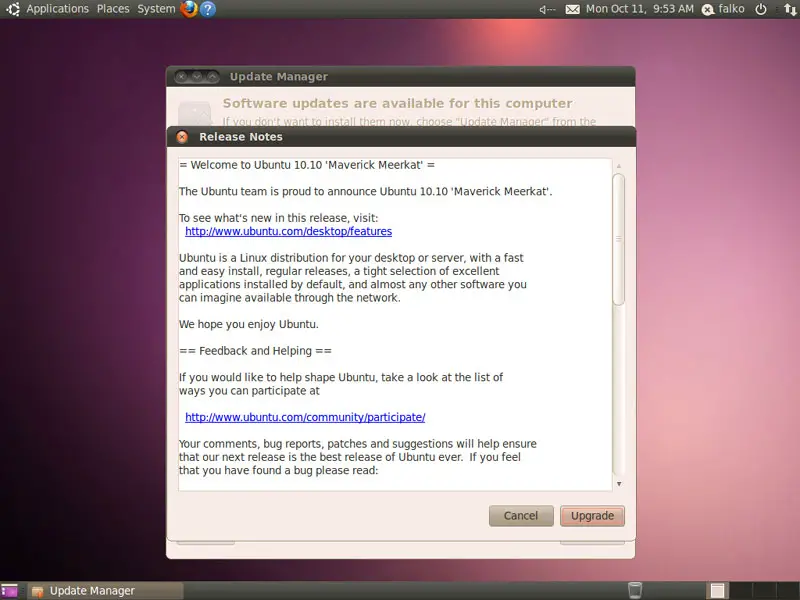Click the release notes scrollbar thumb
Screen dimensions: 800x600
click(x=618, y=239)
